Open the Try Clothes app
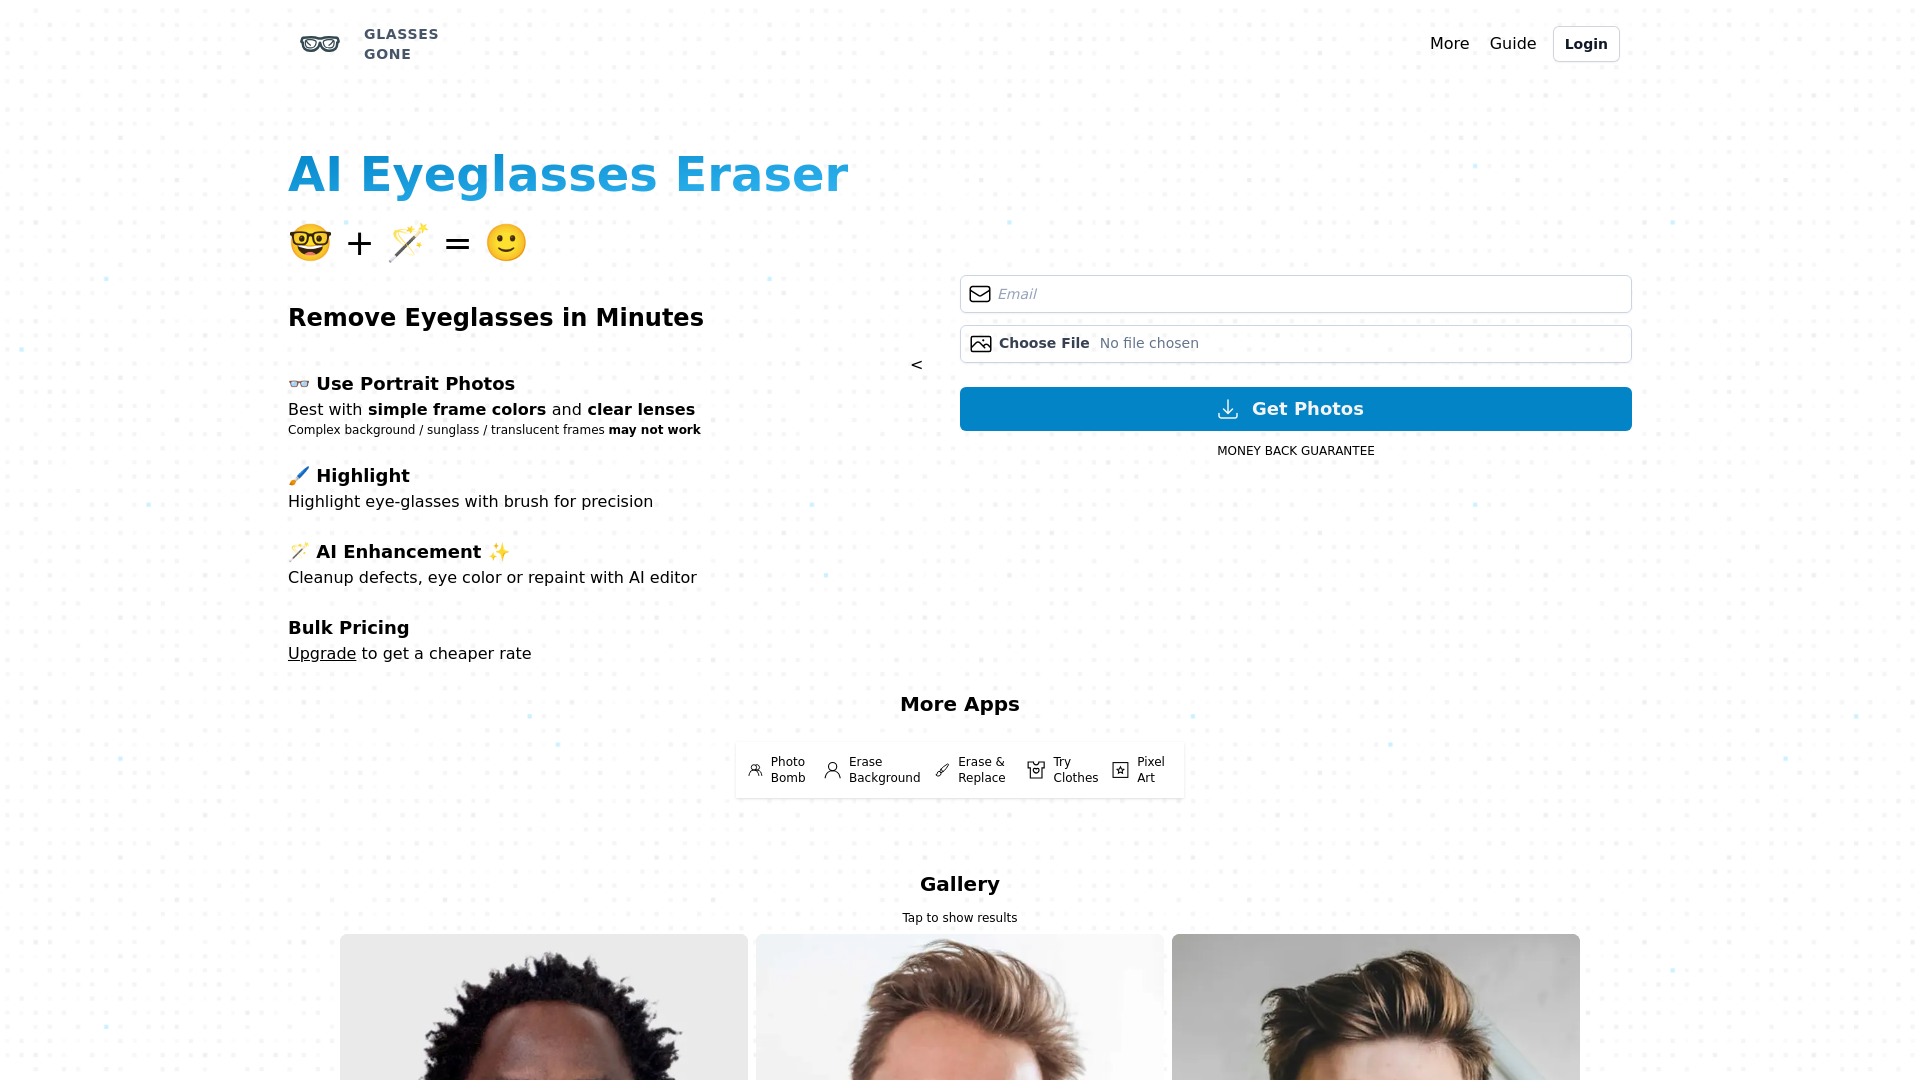This screenshot has height=1080, width=1920. 1062,770
